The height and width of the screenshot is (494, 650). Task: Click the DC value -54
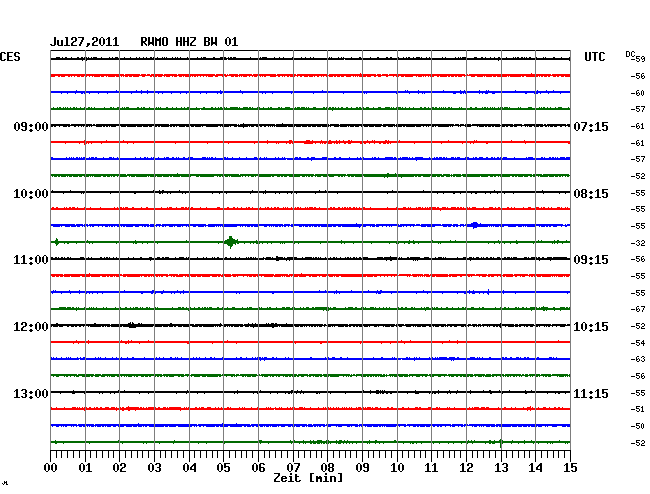[x=638, y=343]
